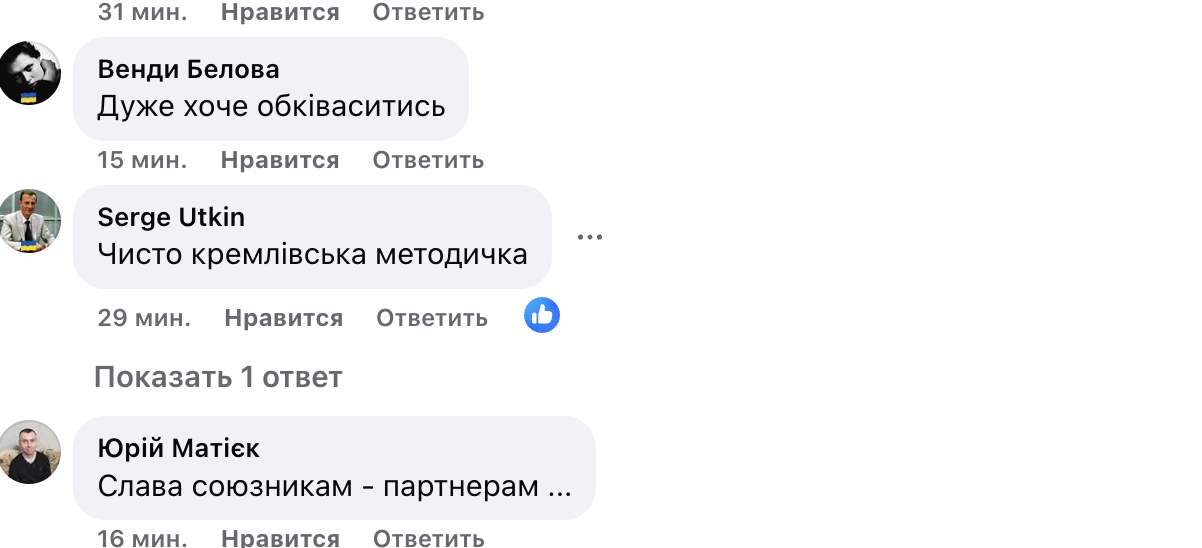The image size is (1202, 548).
Task: Reply to Юрій Матієк's comment
Action: [x=428, y=538]
